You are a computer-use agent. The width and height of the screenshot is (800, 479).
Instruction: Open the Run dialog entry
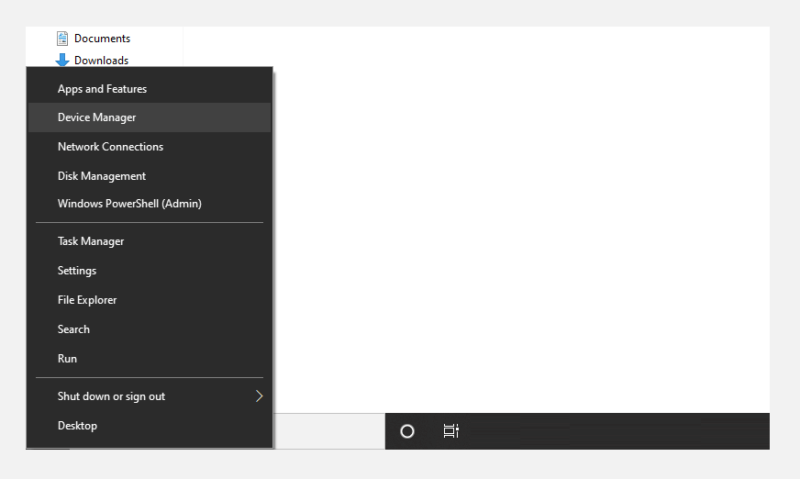click(149, 359)
